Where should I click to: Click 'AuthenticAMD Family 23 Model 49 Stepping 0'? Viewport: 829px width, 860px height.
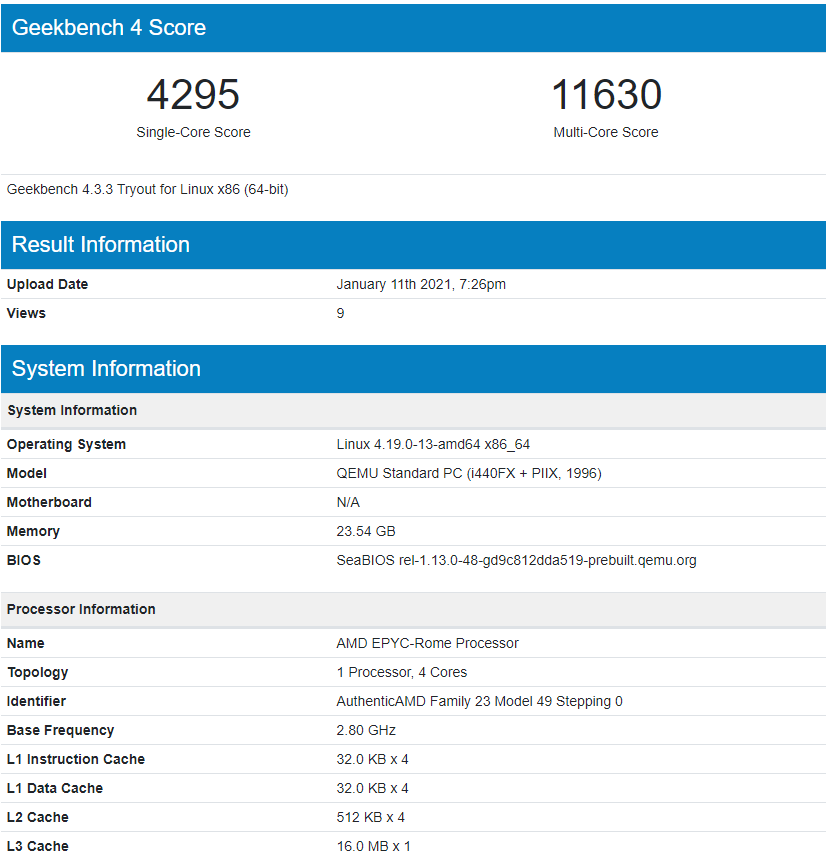point(480,701)
